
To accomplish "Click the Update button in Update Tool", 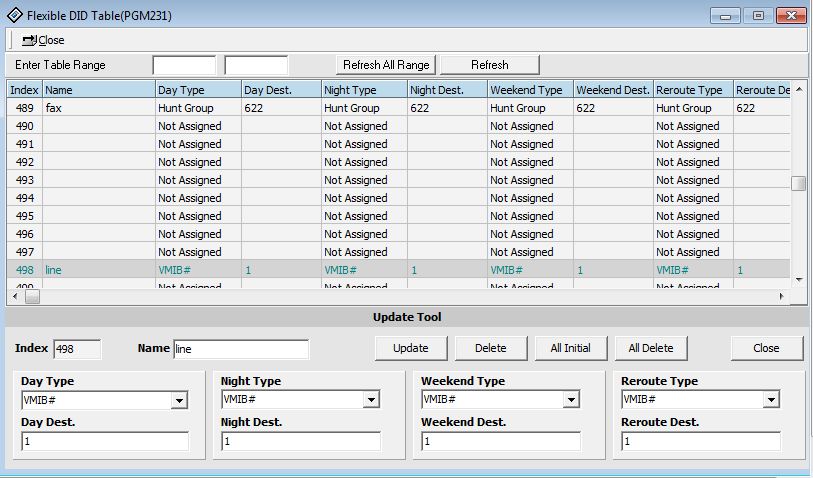I will tap(410, 348).
